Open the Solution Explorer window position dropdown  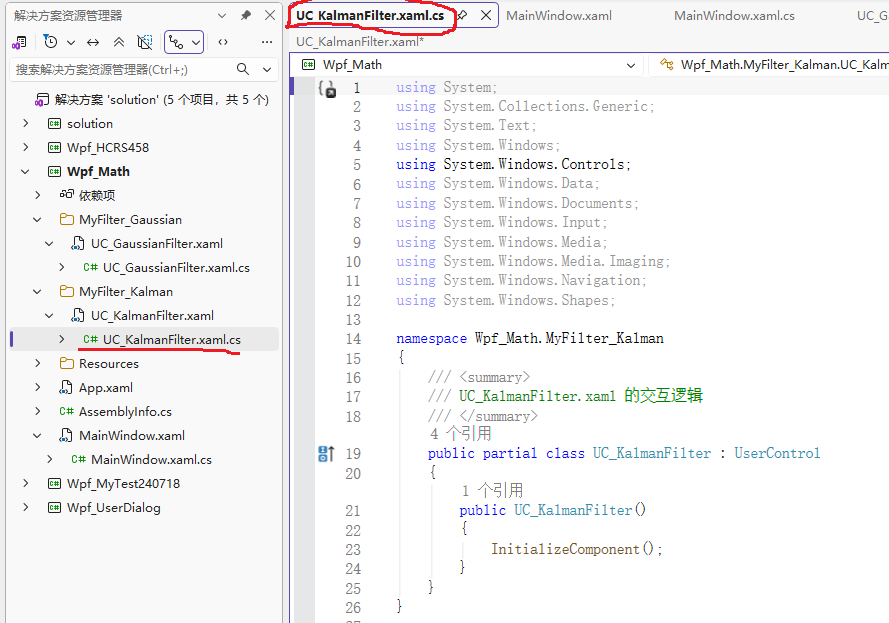tap(222, 15)
